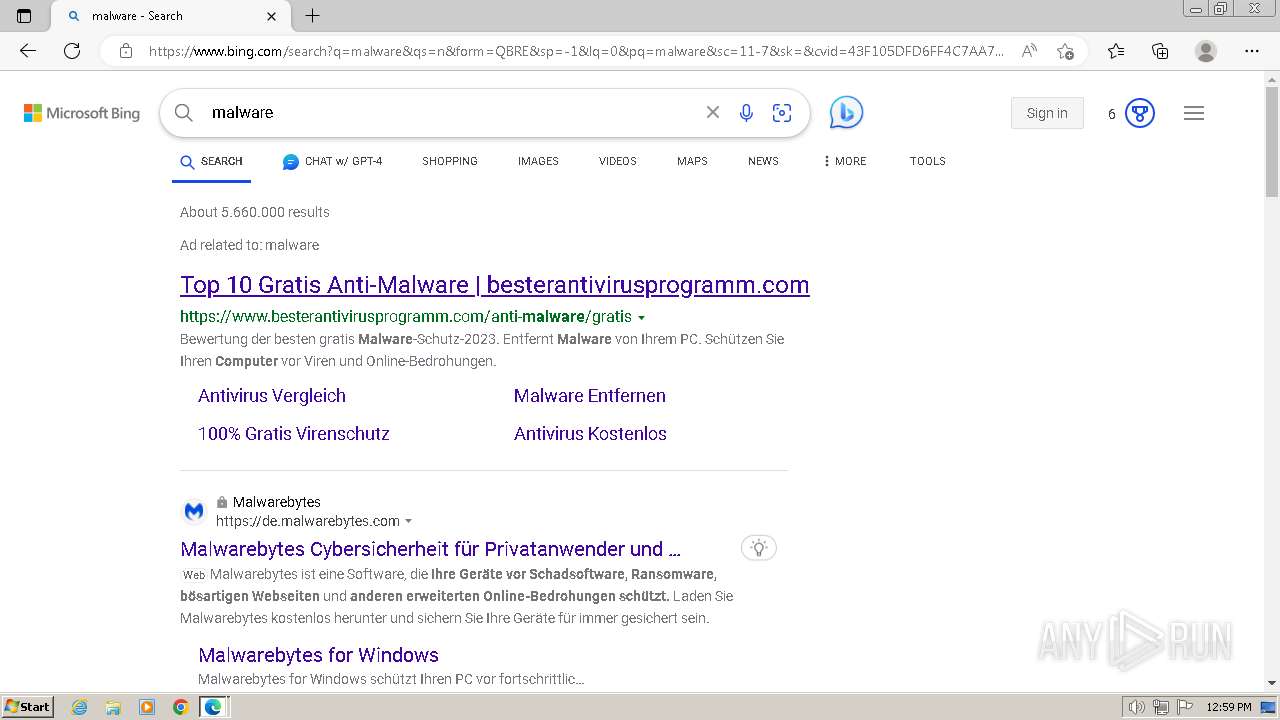This screenshot has width=1280, height=720.
Task: Open the Favorites list icon
Action: pos(1116,51)
